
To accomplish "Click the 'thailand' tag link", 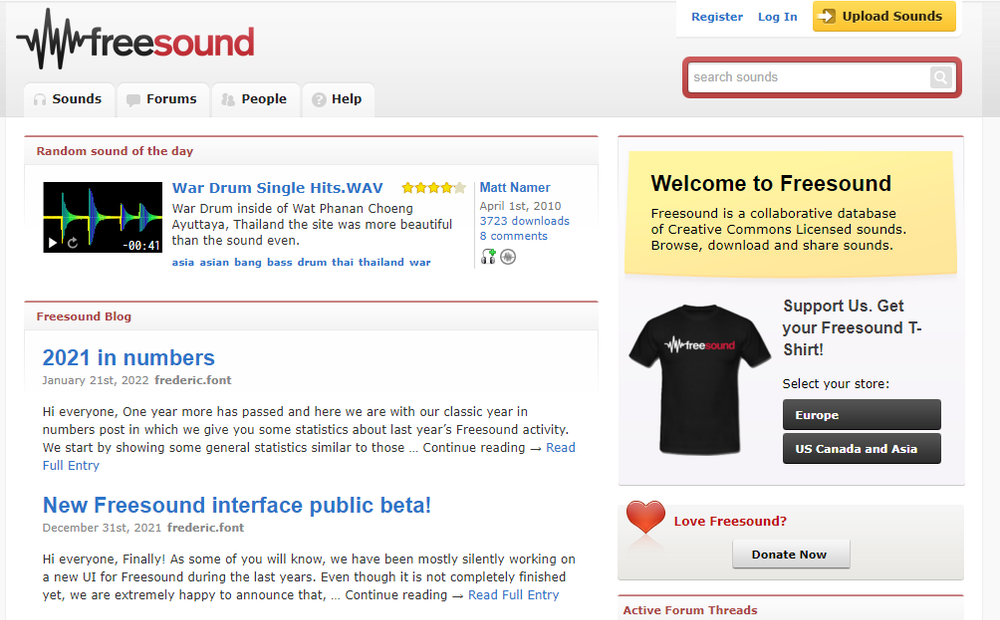I will click(381, 262).
